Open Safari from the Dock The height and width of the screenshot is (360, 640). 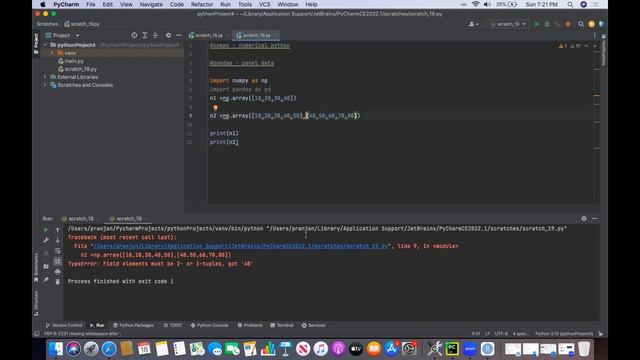109,349
